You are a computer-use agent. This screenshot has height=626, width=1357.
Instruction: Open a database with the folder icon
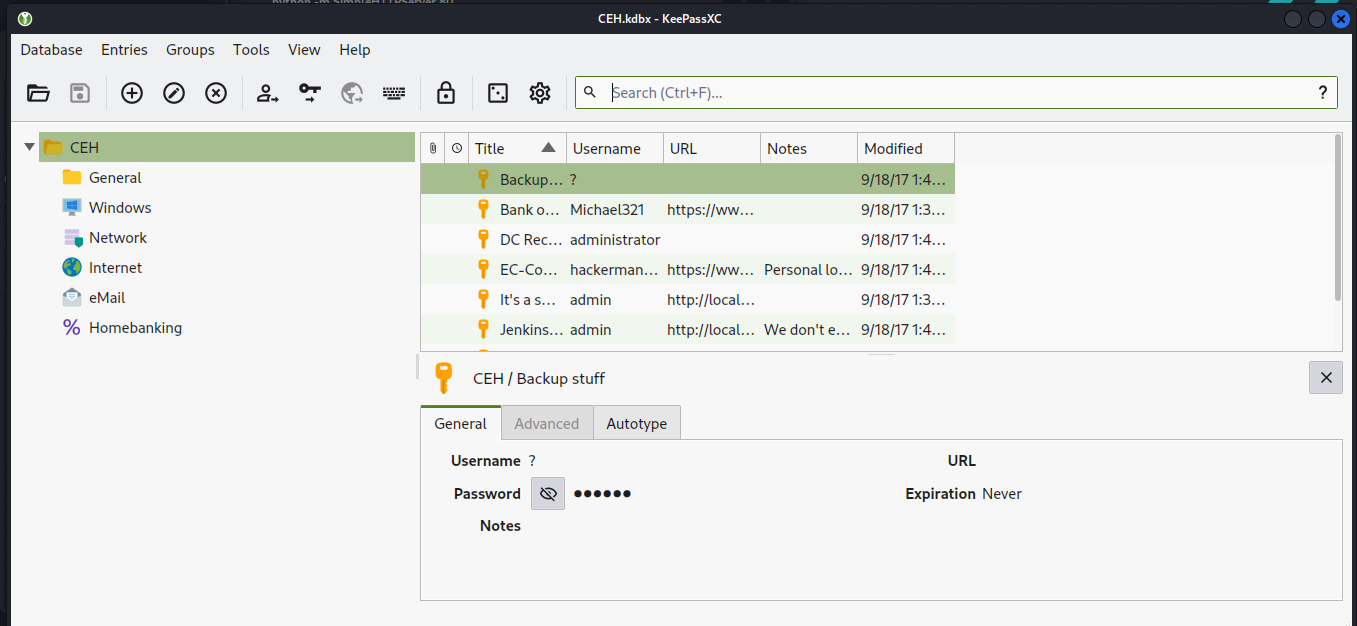(38, 93)
